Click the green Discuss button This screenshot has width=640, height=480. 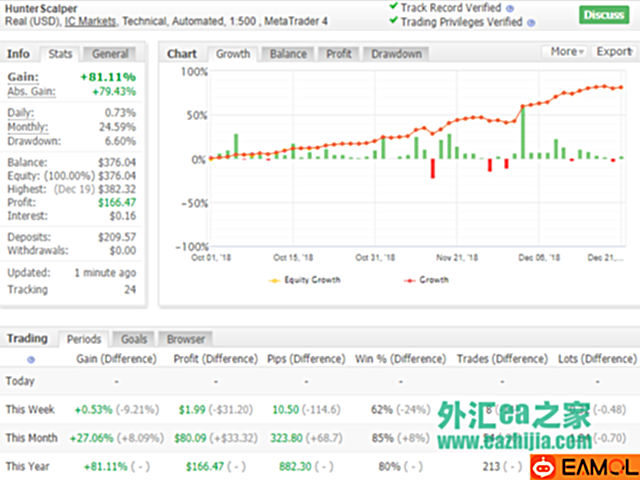pyautogui.click(x=604, y=15)
